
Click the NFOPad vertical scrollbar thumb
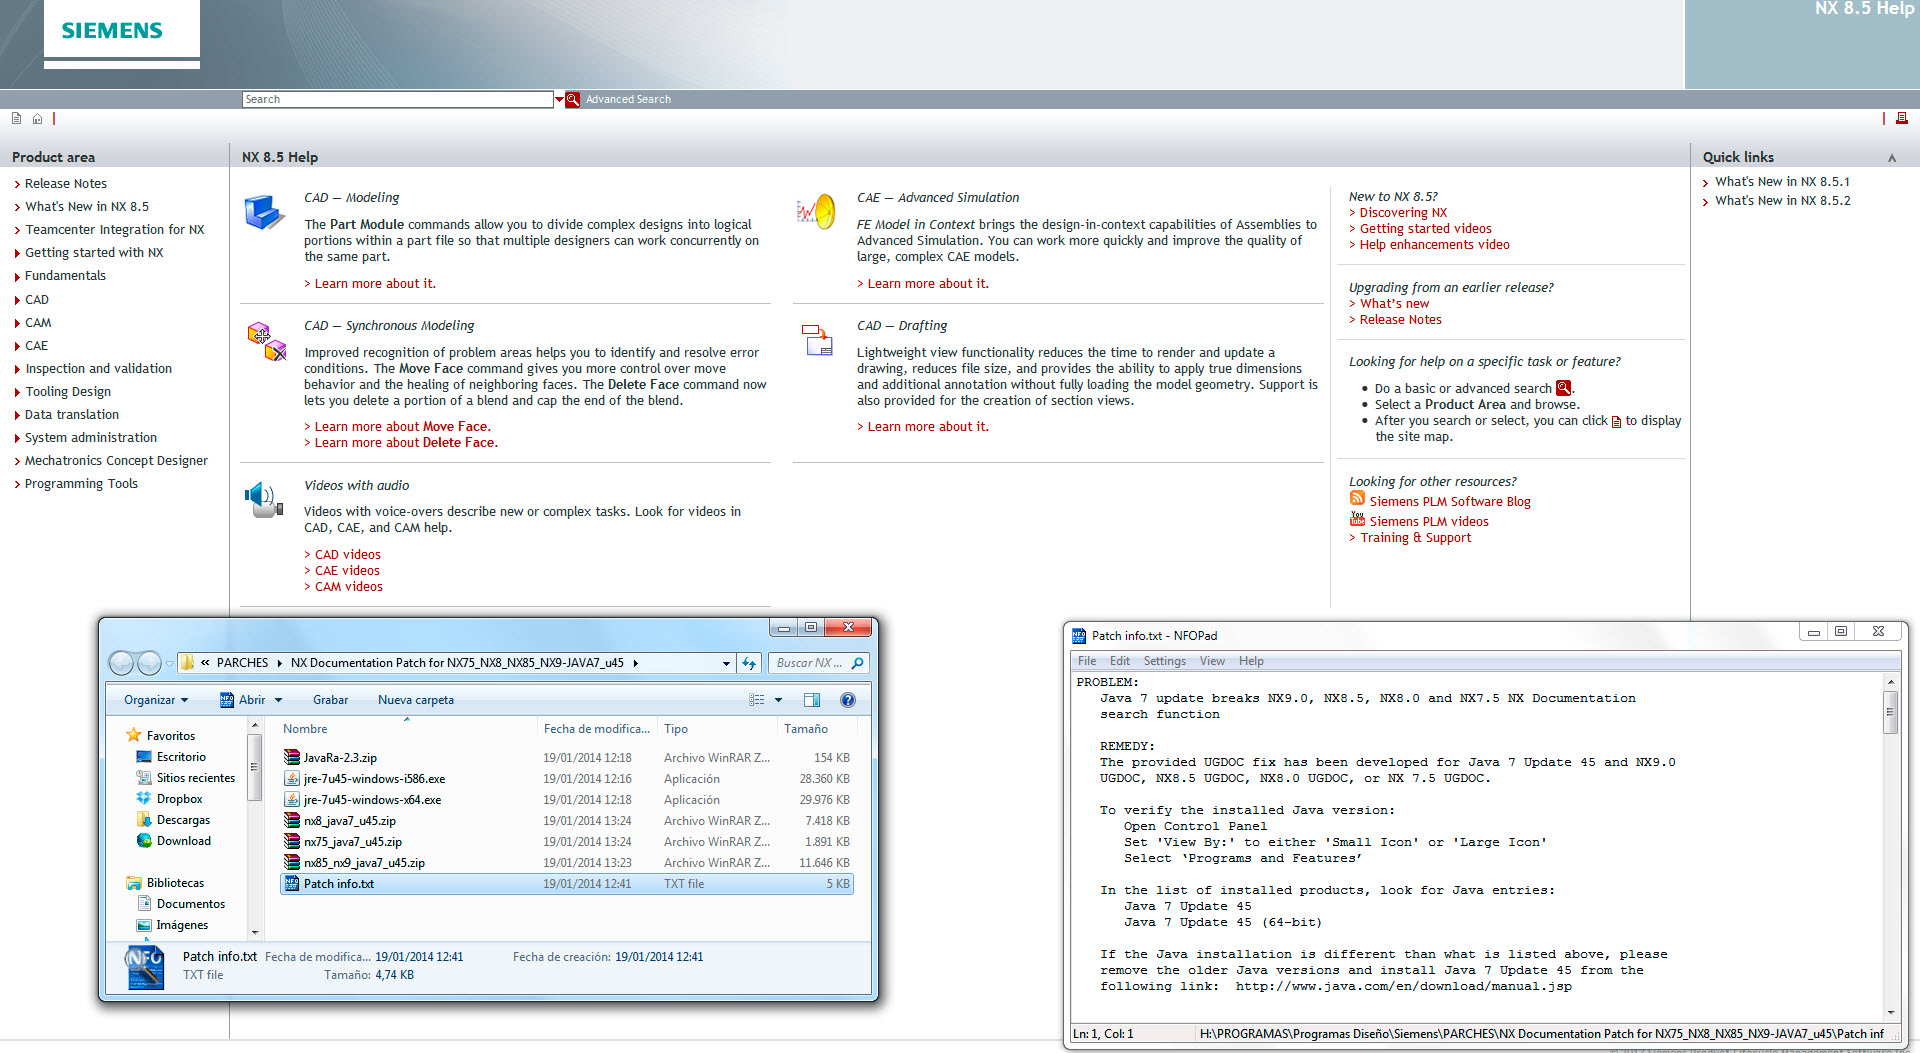coord(1890,712)
